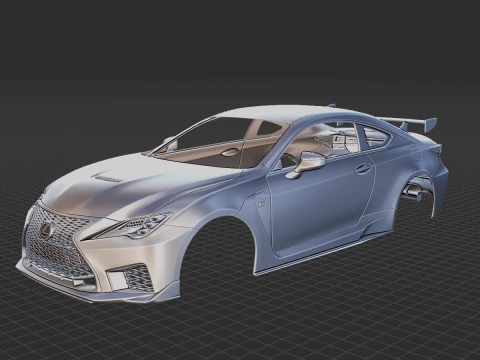Select the Lexus emblem on the front grille

(x=45, y=230)
